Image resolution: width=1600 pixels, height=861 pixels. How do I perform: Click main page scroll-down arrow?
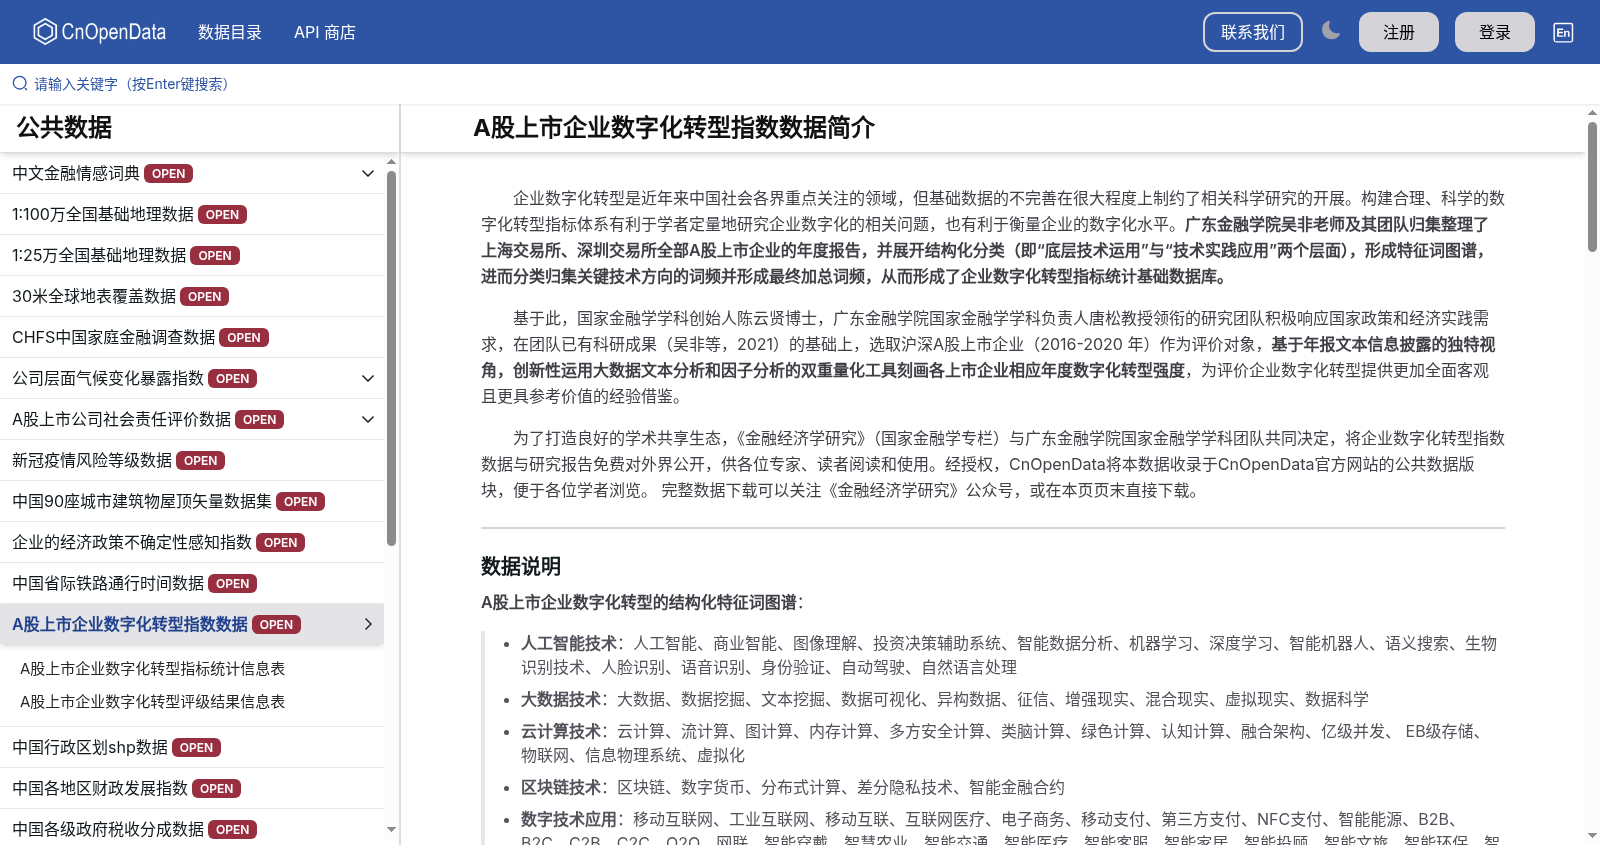[1592, 836]
